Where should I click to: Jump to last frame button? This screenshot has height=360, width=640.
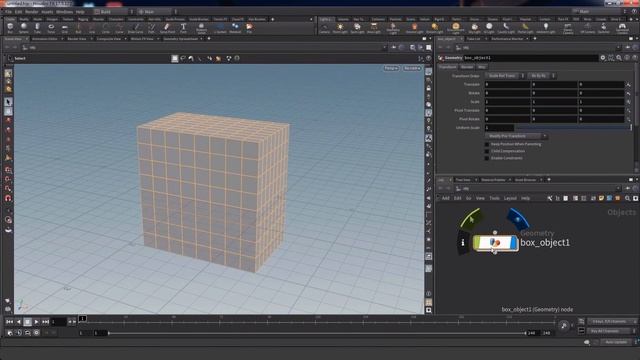46,322
